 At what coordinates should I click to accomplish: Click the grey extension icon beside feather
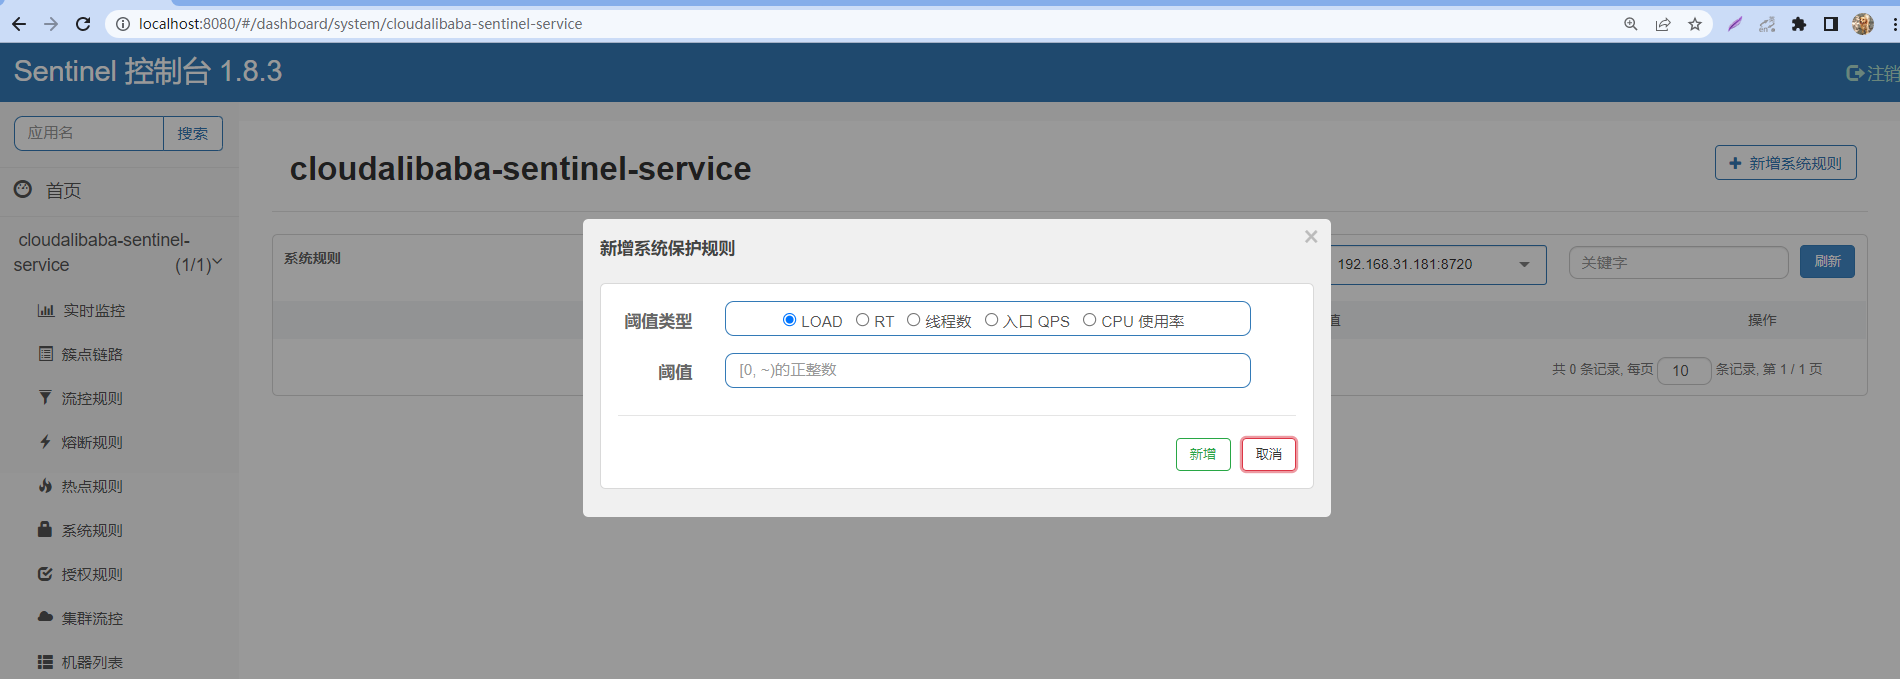click(1767, 24)
